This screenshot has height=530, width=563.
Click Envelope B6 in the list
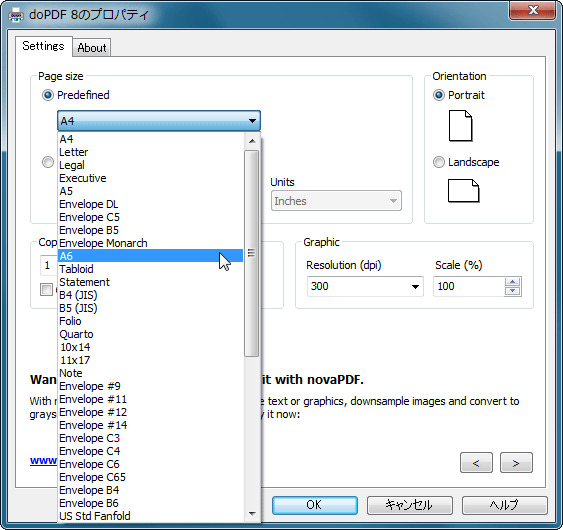coord(150,503)
